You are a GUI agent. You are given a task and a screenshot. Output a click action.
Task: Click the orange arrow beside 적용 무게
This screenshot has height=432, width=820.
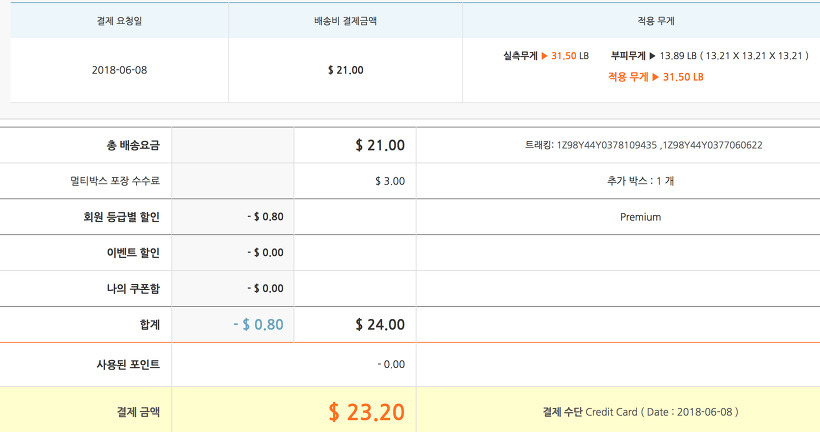[x=655, y=77]
